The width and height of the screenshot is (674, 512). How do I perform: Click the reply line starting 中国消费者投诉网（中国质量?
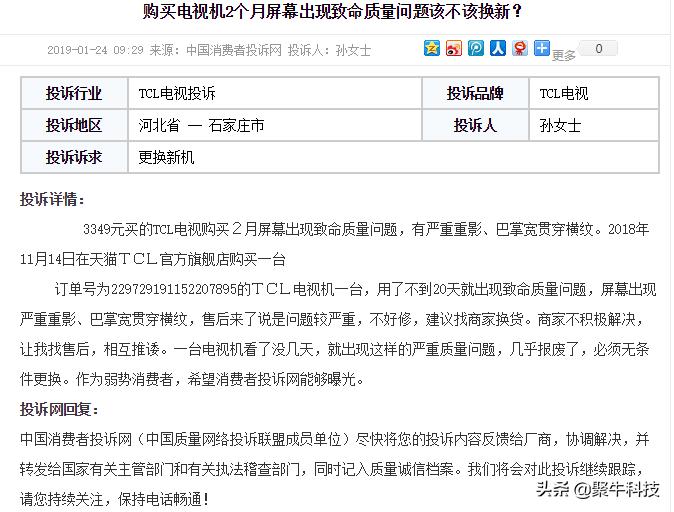click(334, 439)
